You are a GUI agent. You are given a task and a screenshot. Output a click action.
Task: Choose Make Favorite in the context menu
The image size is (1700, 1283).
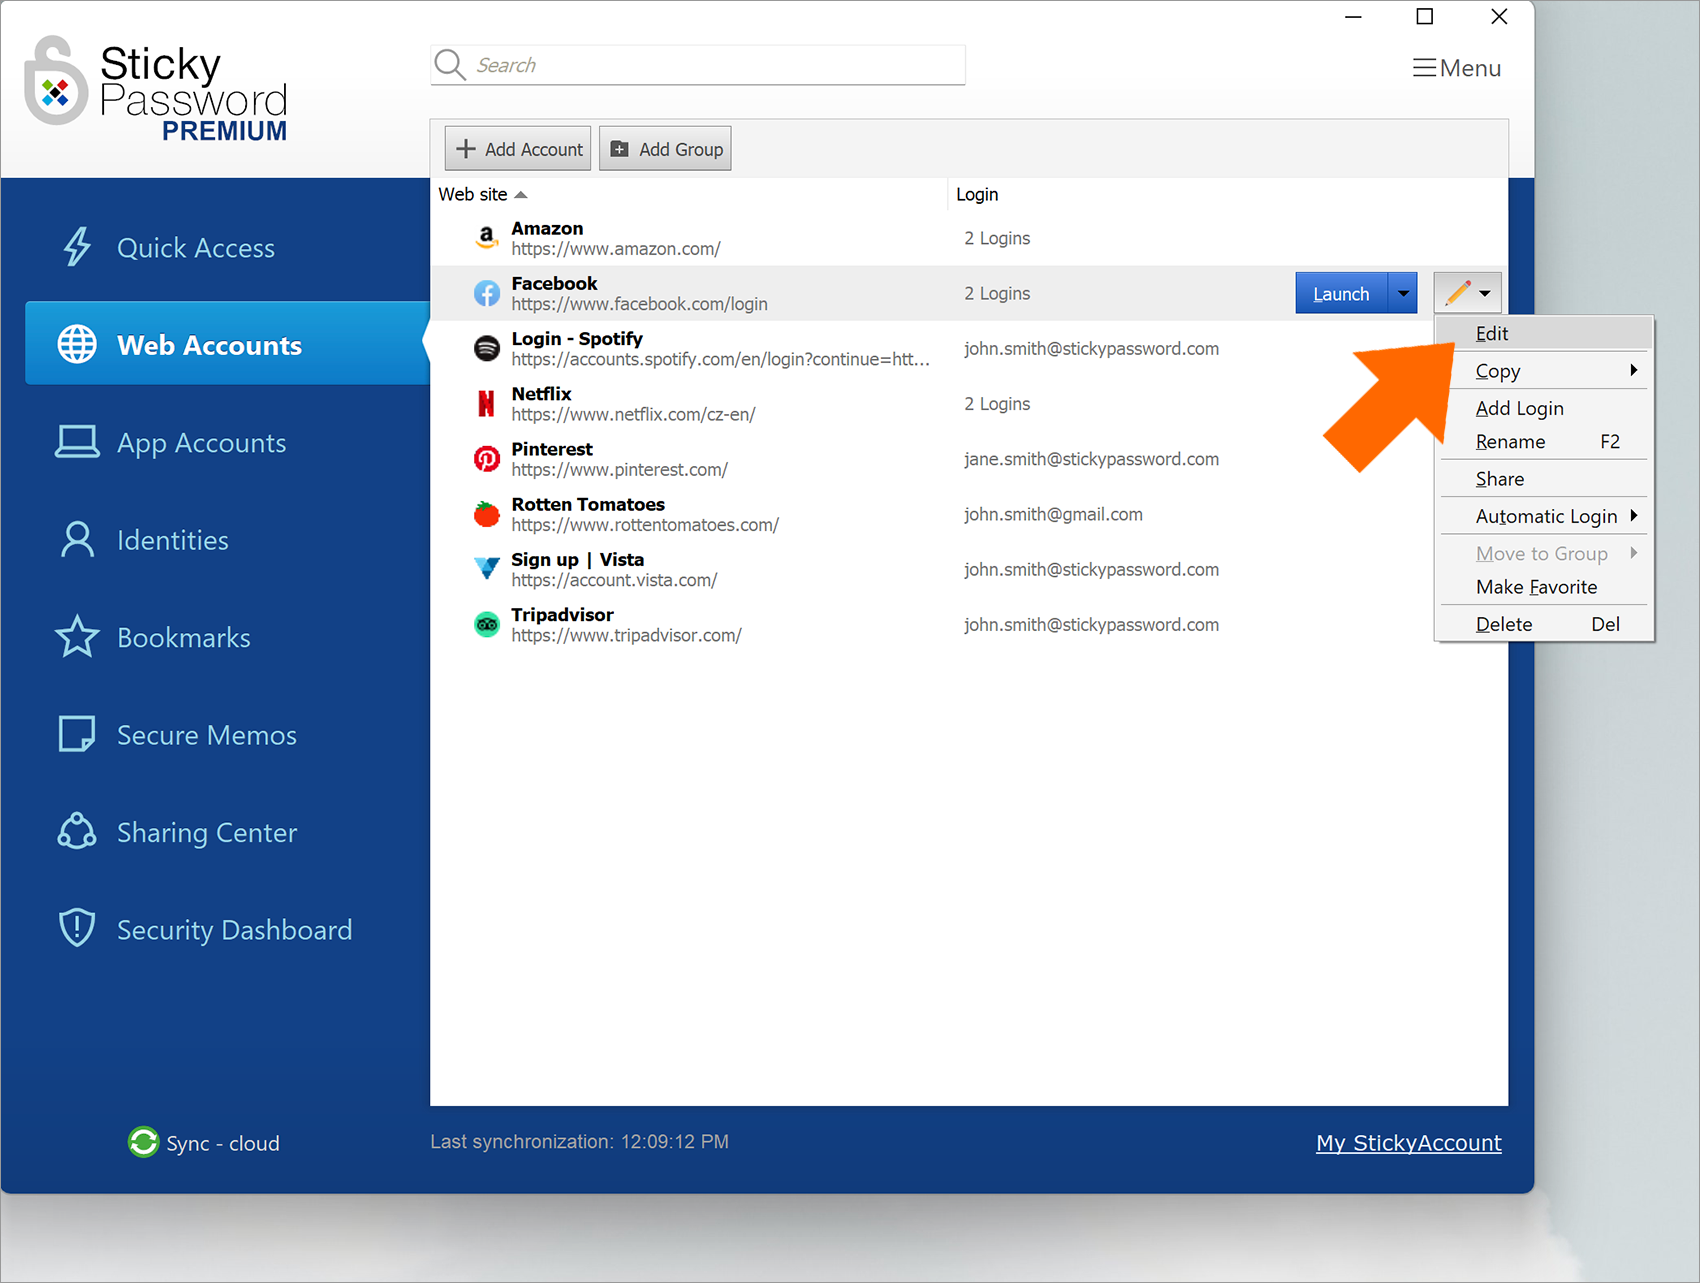point(1545,587)
